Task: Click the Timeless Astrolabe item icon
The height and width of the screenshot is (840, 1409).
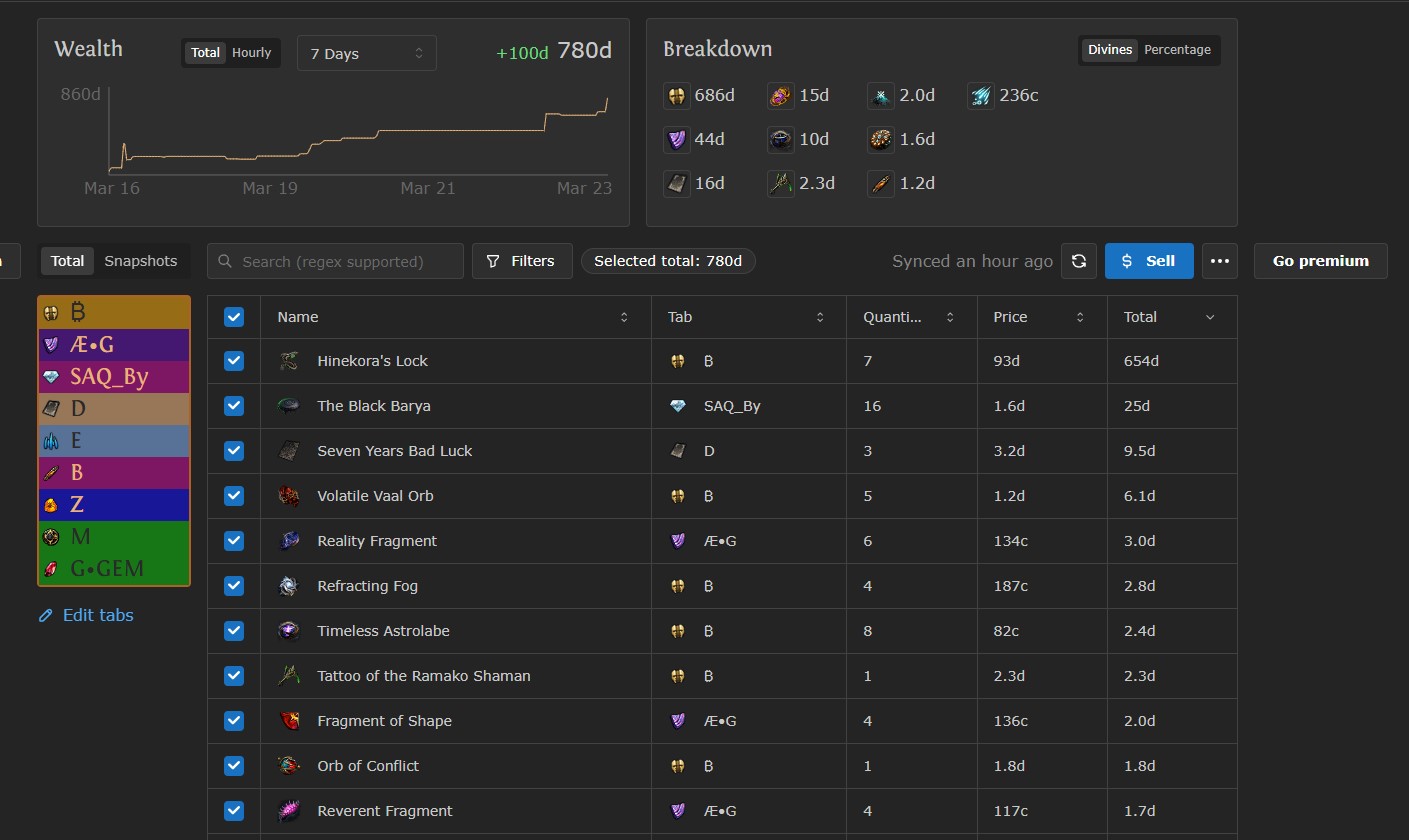Action: click(289, 631)
